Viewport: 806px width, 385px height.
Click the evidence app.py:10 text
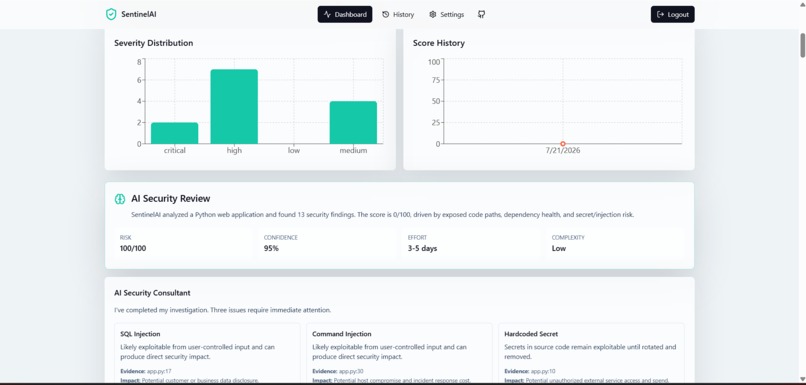543,371
